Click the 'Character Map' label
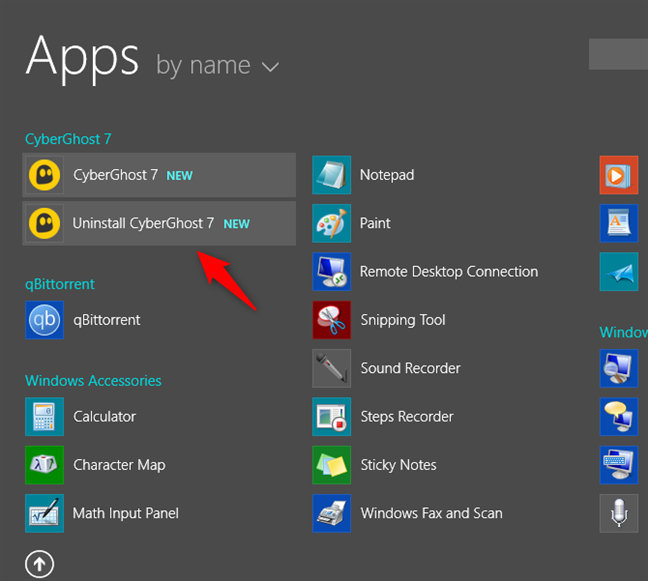Screen dimensions: 648x581 click(x=119, y=465)
